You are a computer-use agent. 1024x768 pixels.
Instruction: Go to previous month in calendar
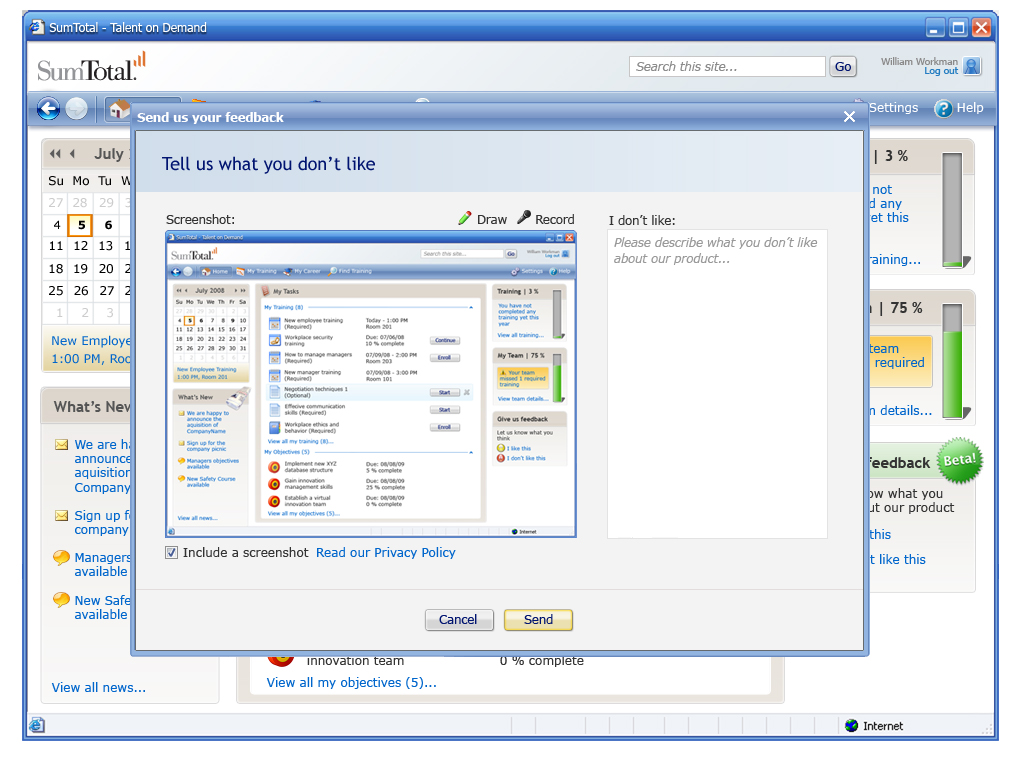pos(72,154)
